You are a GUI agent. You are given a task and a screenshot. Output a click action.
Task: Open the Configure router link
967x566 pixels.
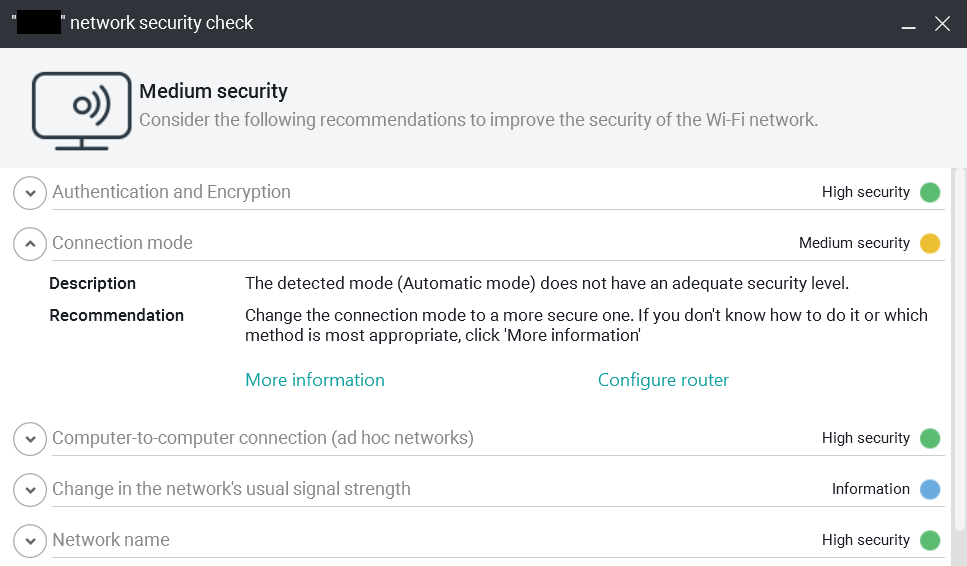663,380
